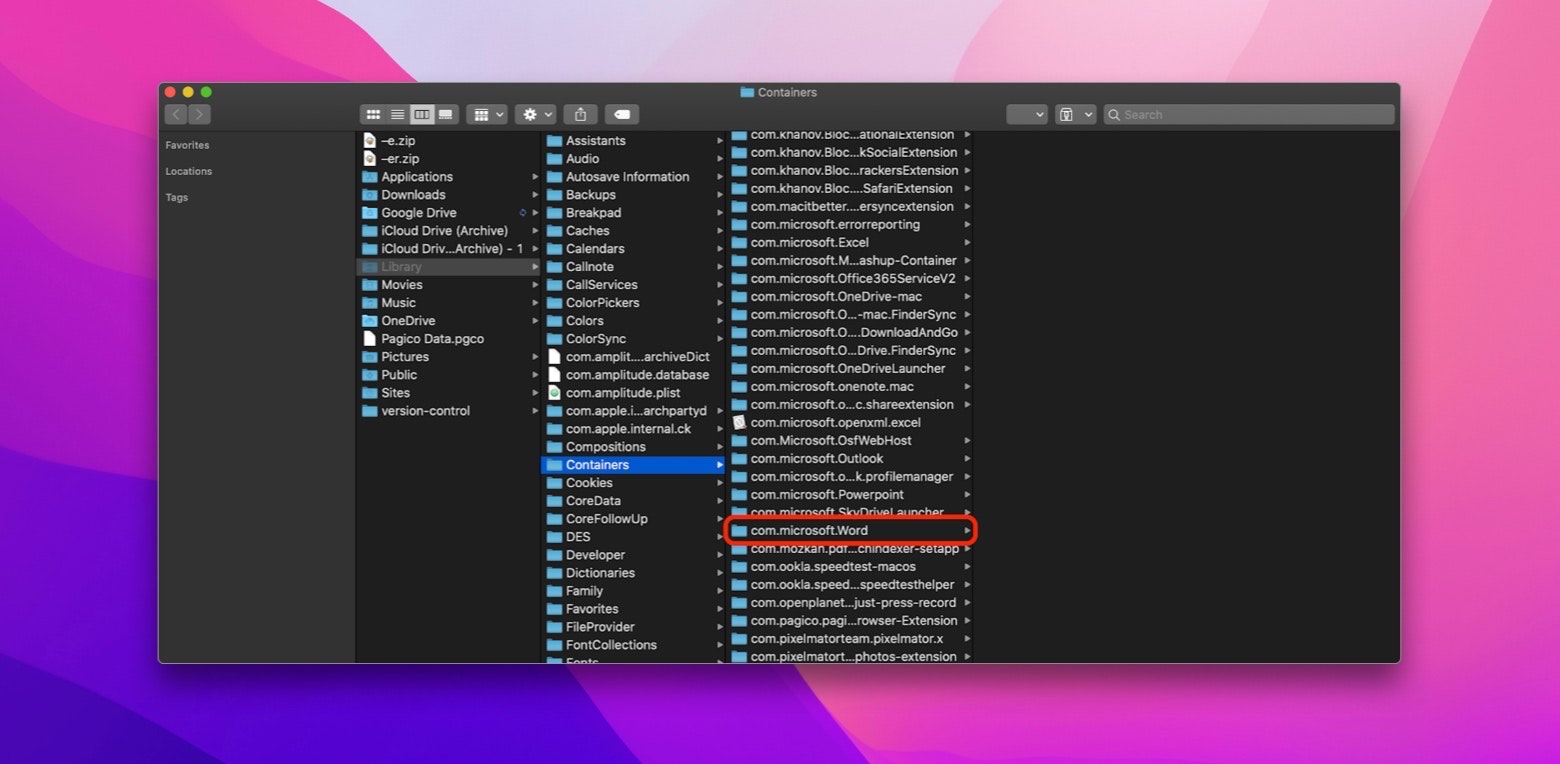The image size is (1560, 764).
Task: Go back with the back arrow
Action: 176,115
